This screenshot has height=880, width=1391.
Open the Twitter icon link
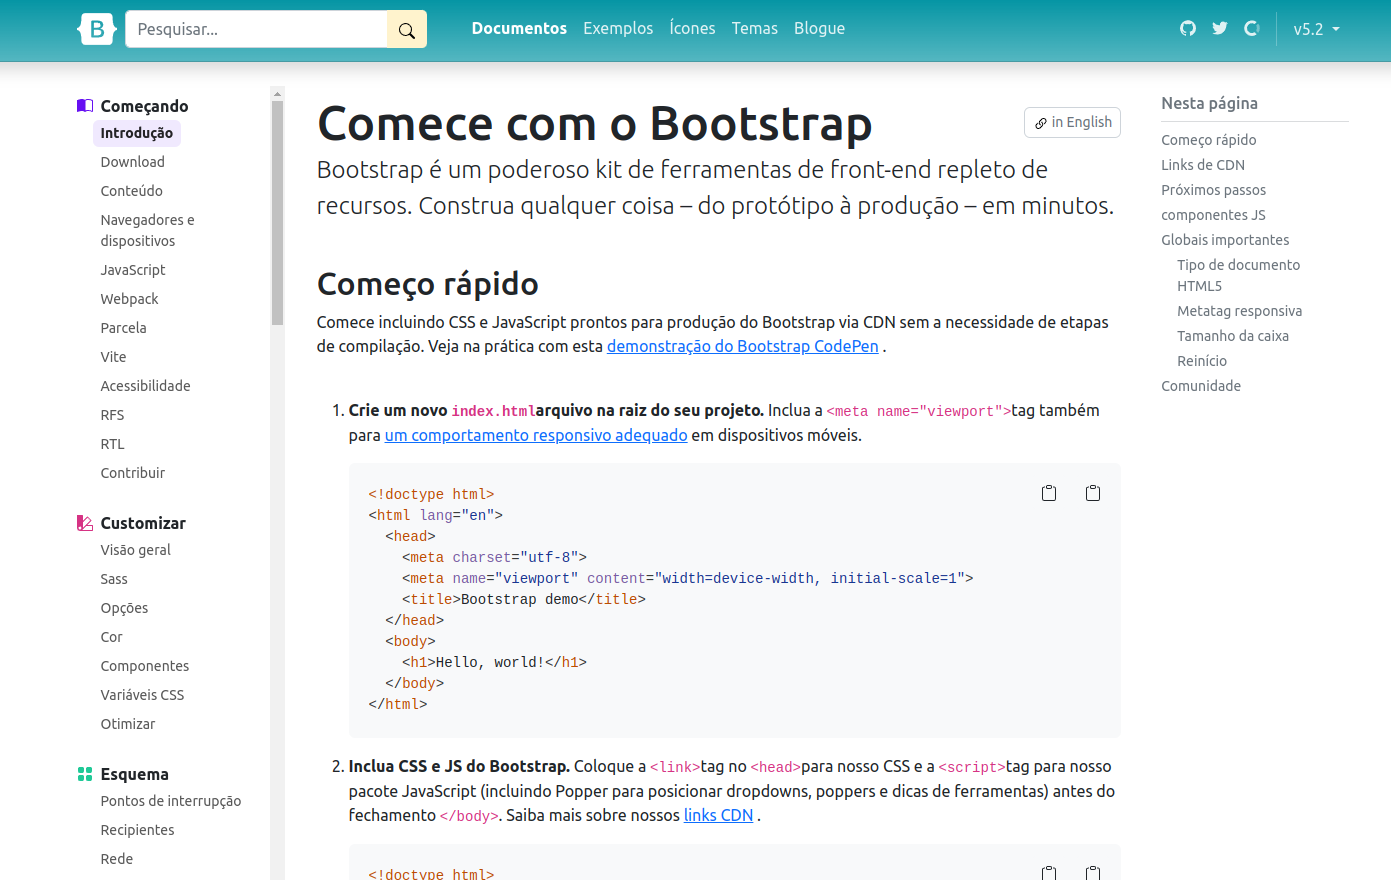(1220, 28)
